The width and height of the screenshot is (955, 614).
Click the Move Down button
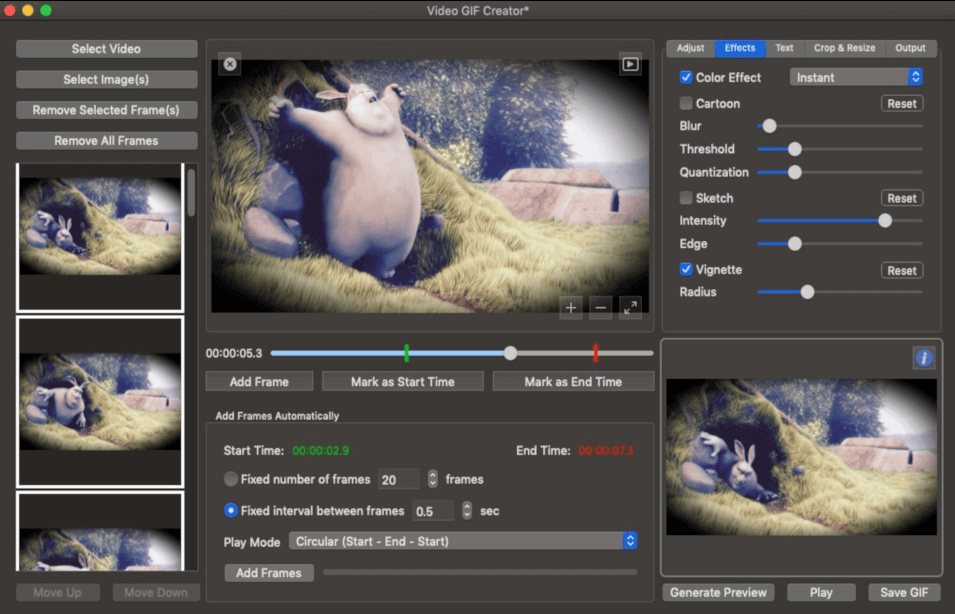click(156, 592)
